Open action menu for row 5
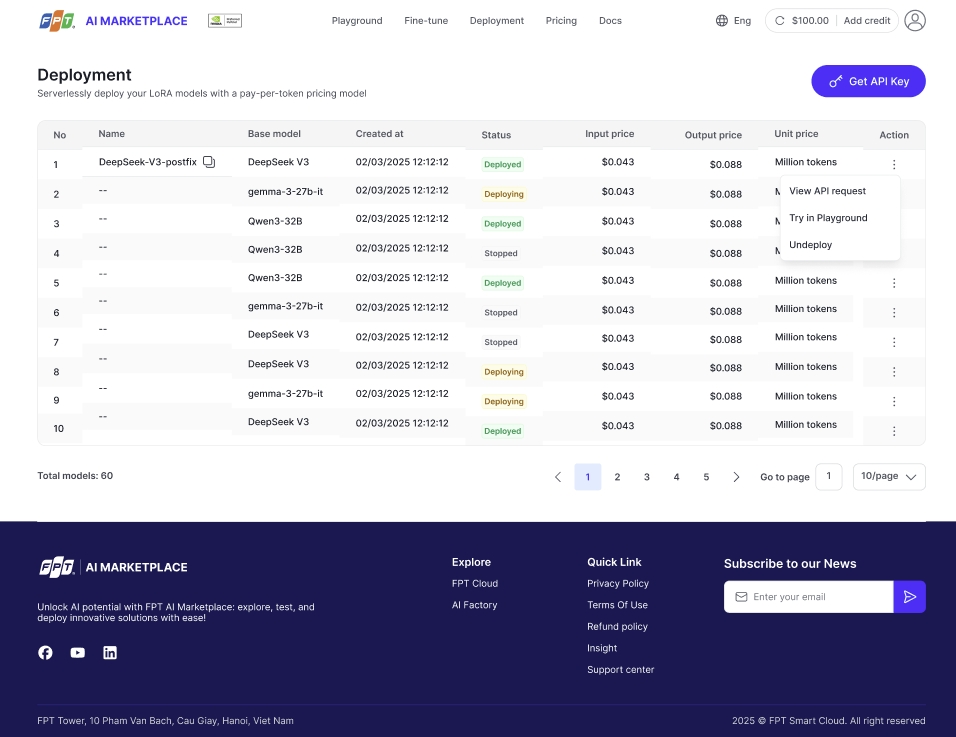The height and width of the screenshot is (737, 956). pos(894,283)
